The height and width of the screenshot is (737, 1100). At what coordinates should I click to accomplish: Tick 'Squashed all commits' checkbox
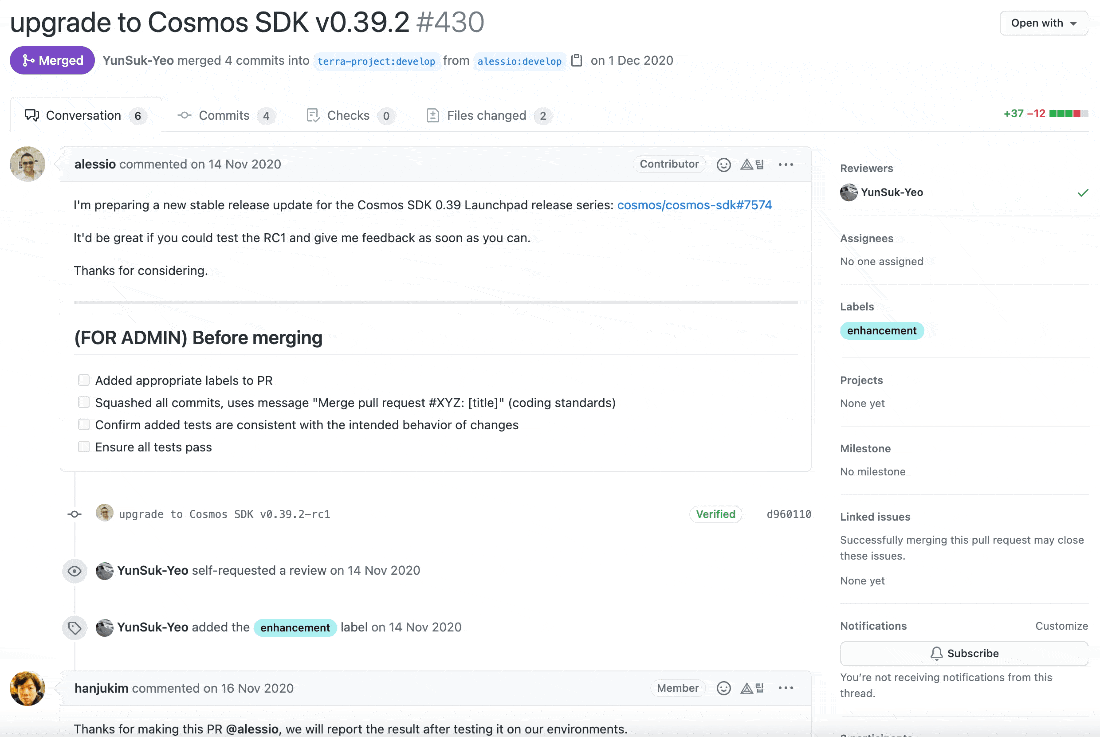[x=84, y=403]
